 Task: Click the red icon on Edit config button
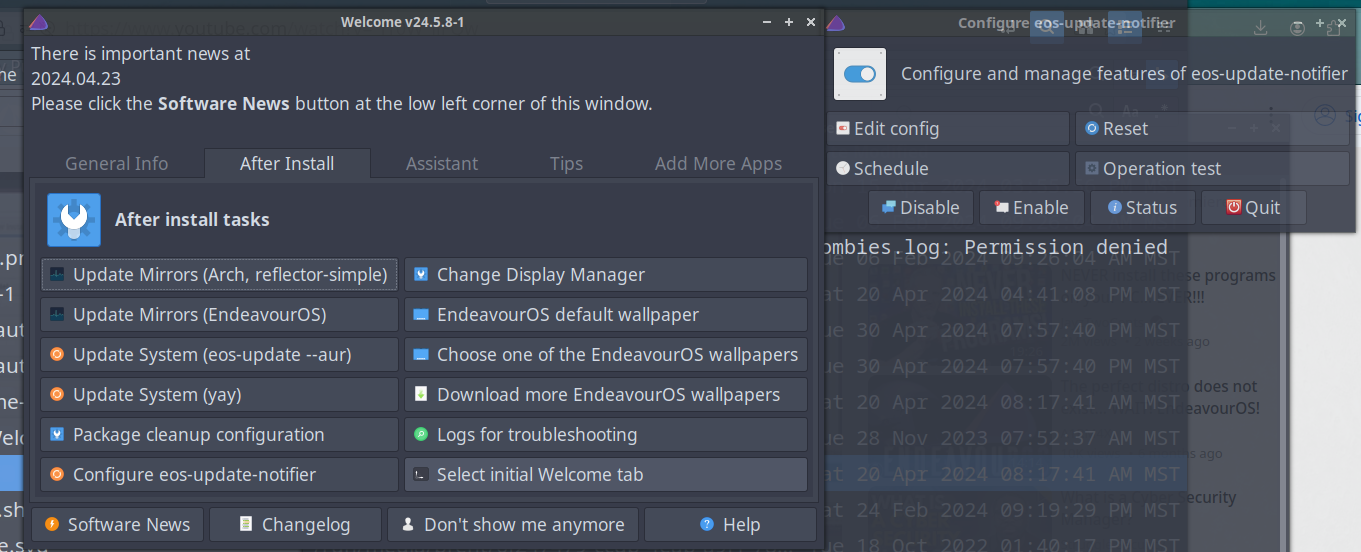[843, 128]
